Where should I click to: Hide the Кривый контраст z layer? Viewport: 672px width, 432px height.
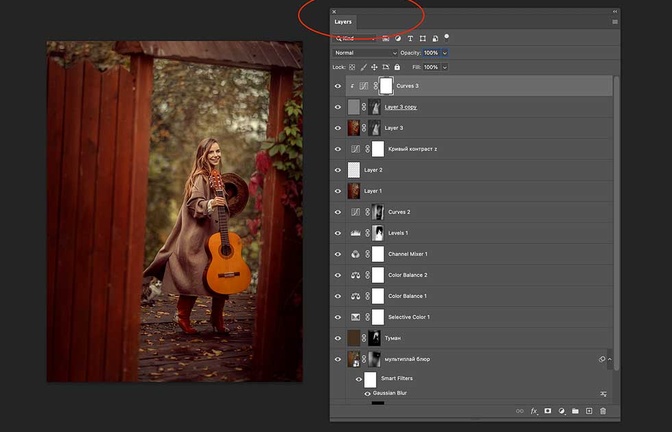tap(338, 149)
